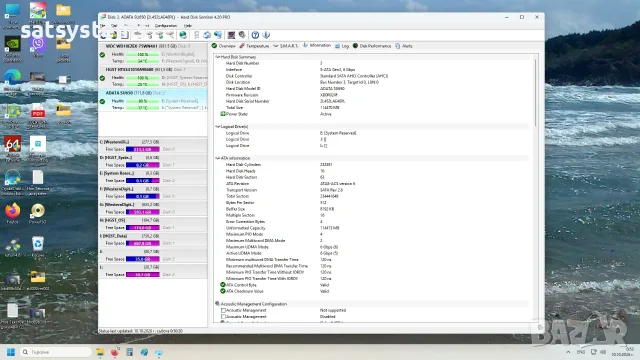This screenshot has width=640, height=360.
Task: Open File Explorer from the taskbar
Action: (x=100, y=352)
